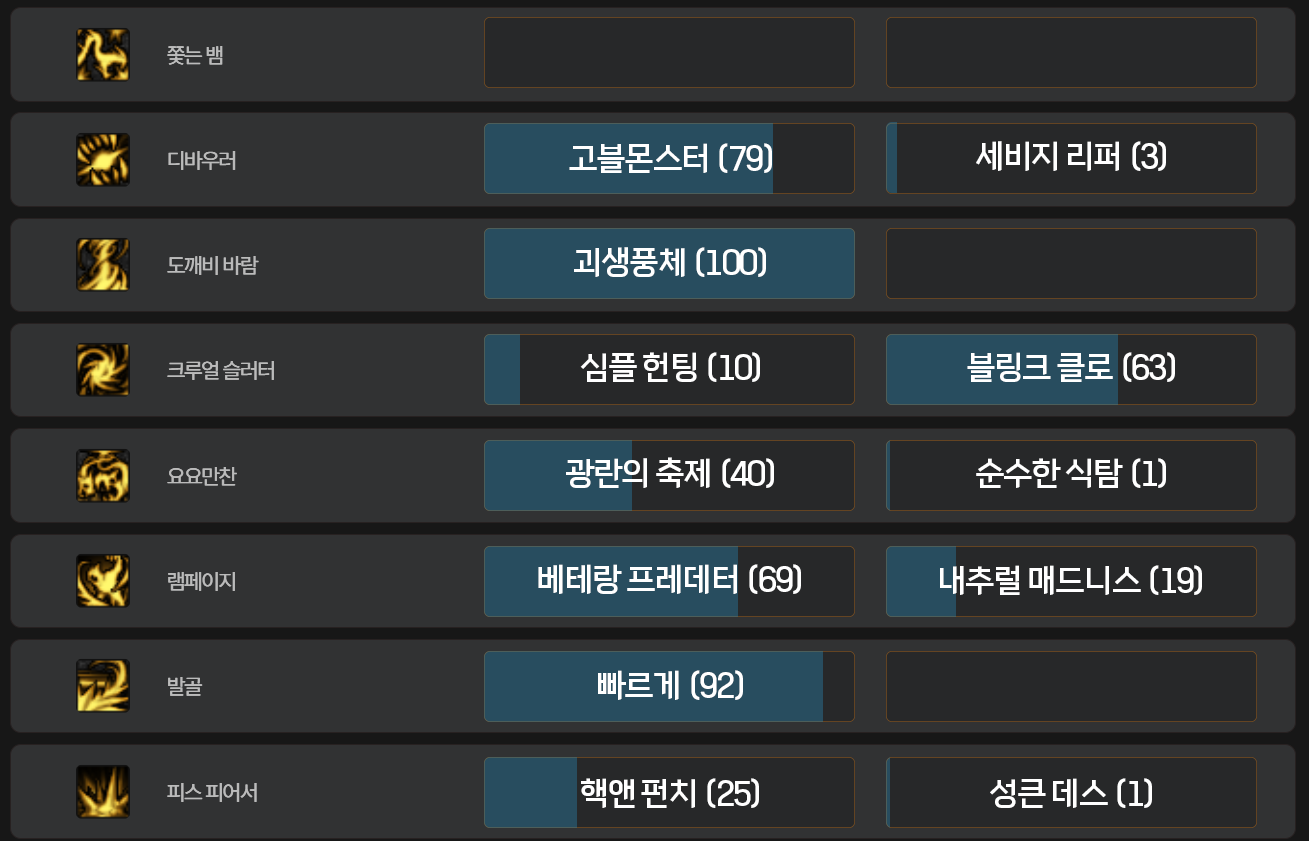1309x841 pixels.
Task: Click the 빠르게 (92) bar
Action: point(669,687)
